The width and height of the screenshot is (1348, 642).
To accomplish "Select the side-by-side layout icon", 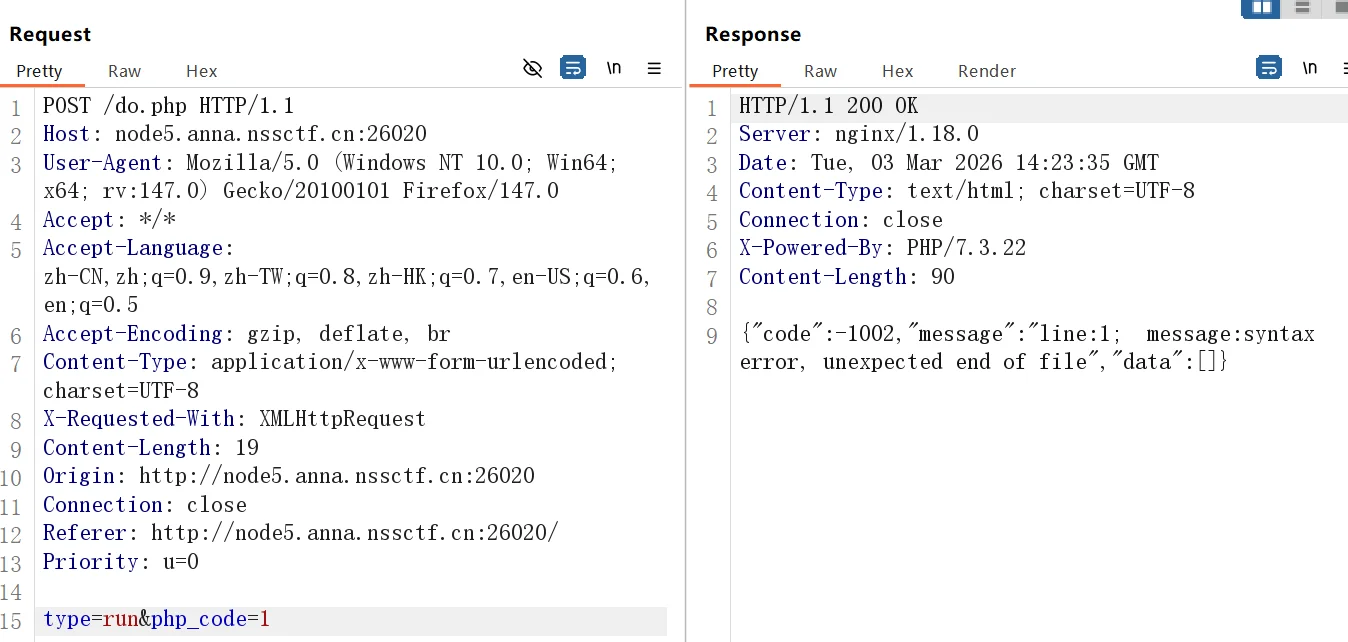I will tap(1262, 8).
